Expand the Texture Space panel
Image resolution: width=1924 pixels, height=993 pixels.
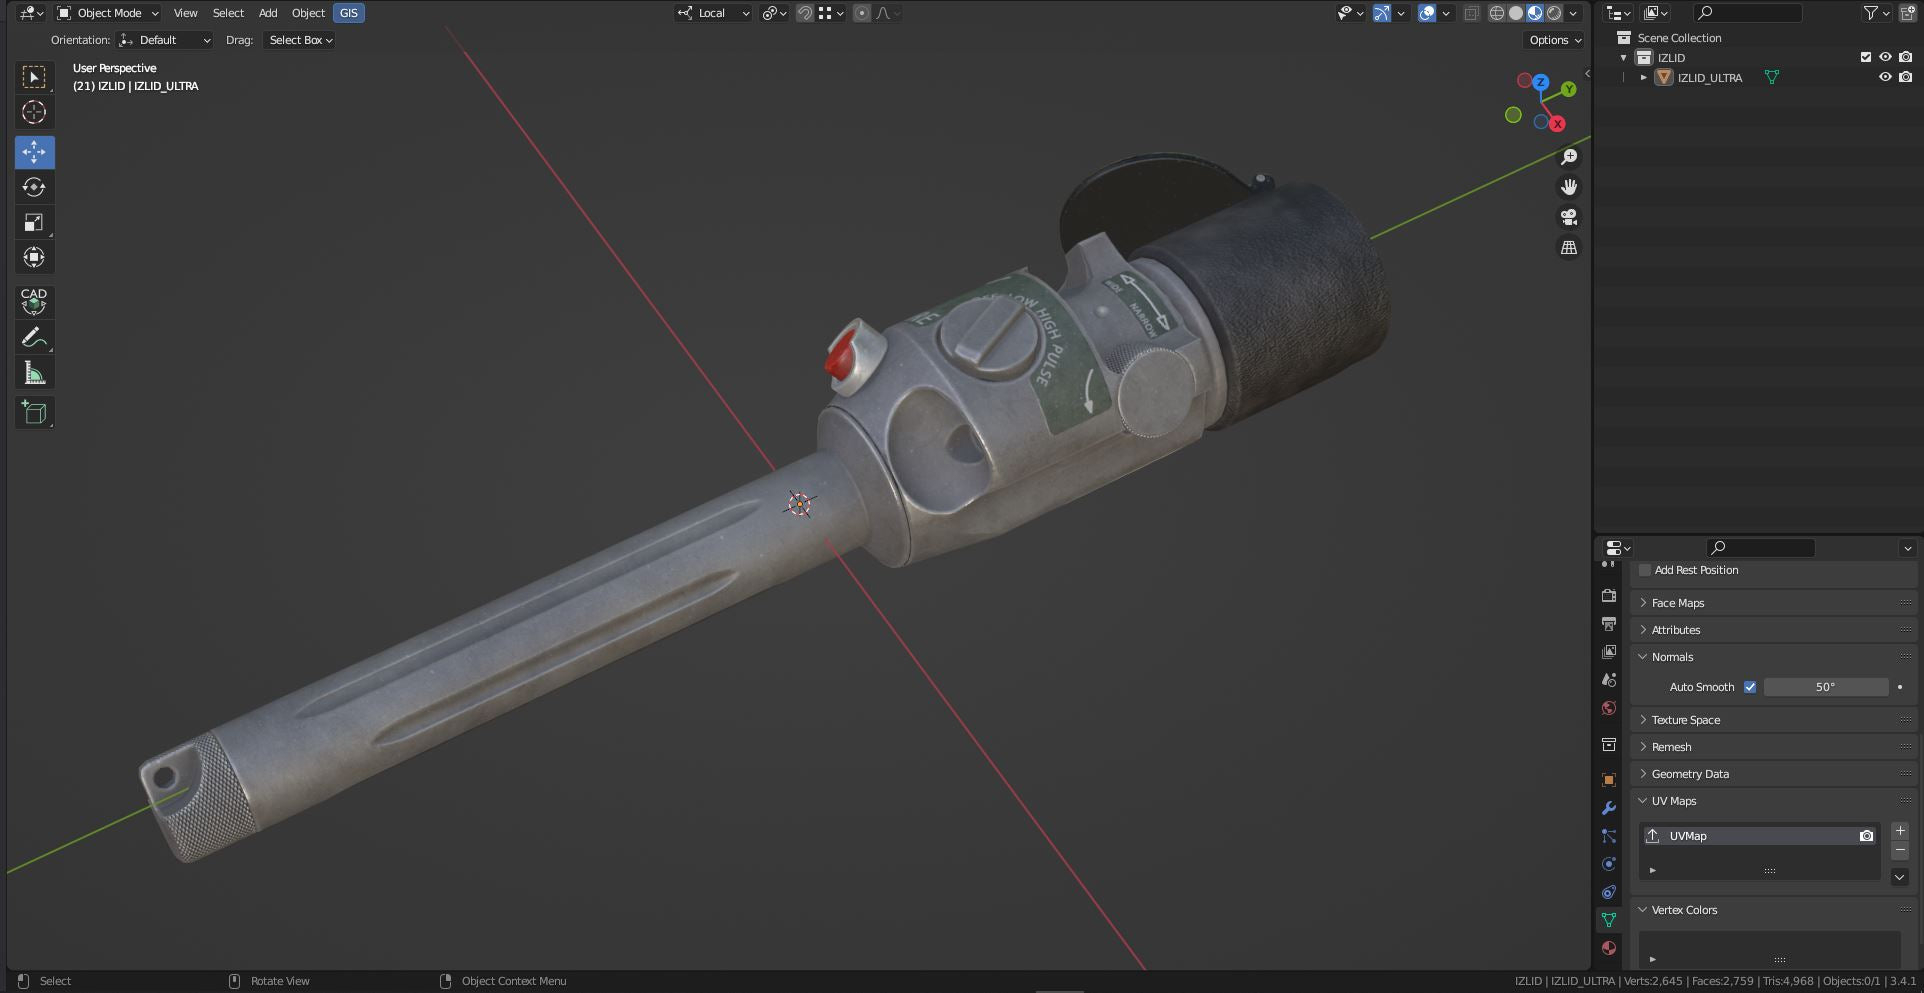[x=1775, y=720]
